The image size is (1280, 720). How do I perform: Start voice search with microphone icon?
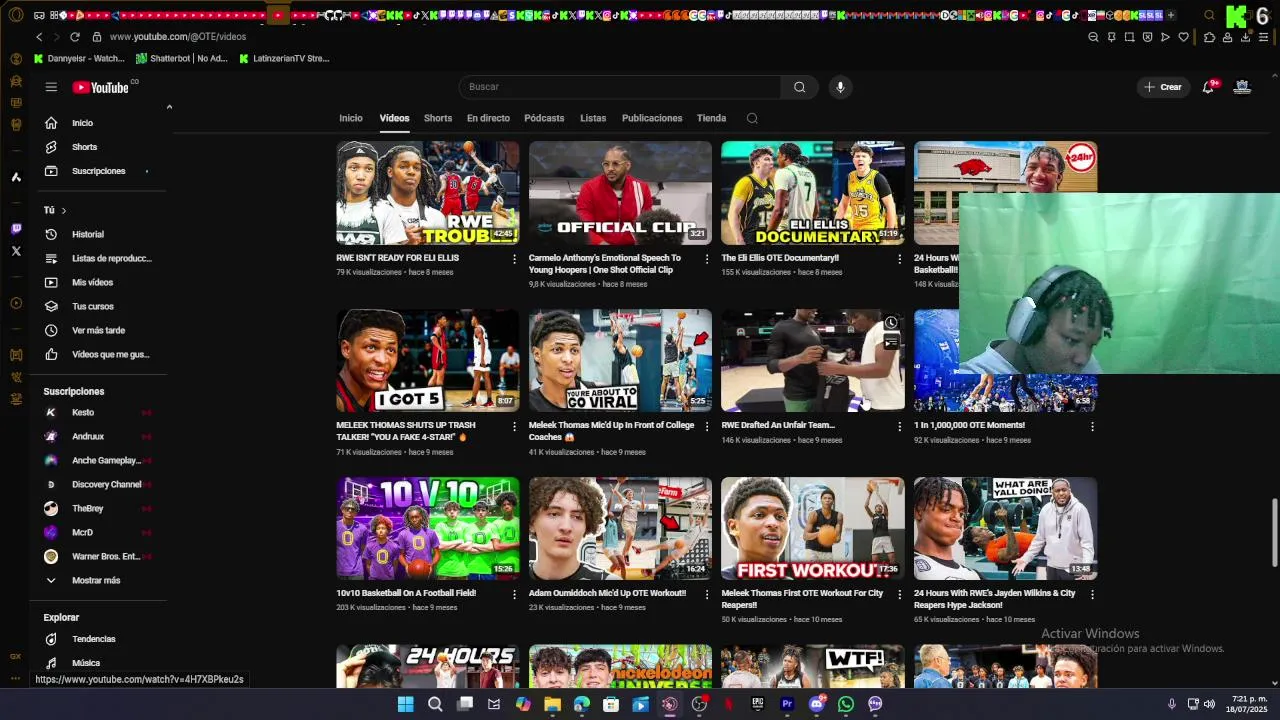tap(840, 87)
